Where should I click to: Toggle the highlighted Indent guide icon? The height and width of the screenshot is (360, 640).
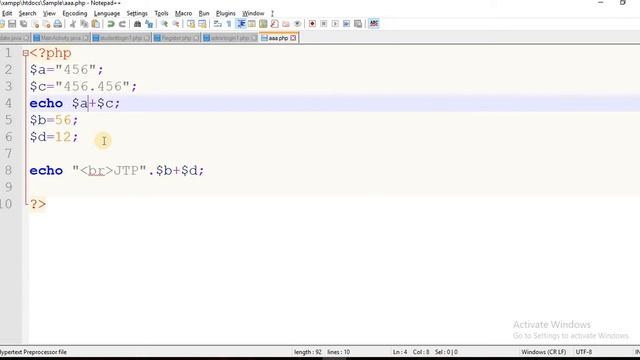241,24
